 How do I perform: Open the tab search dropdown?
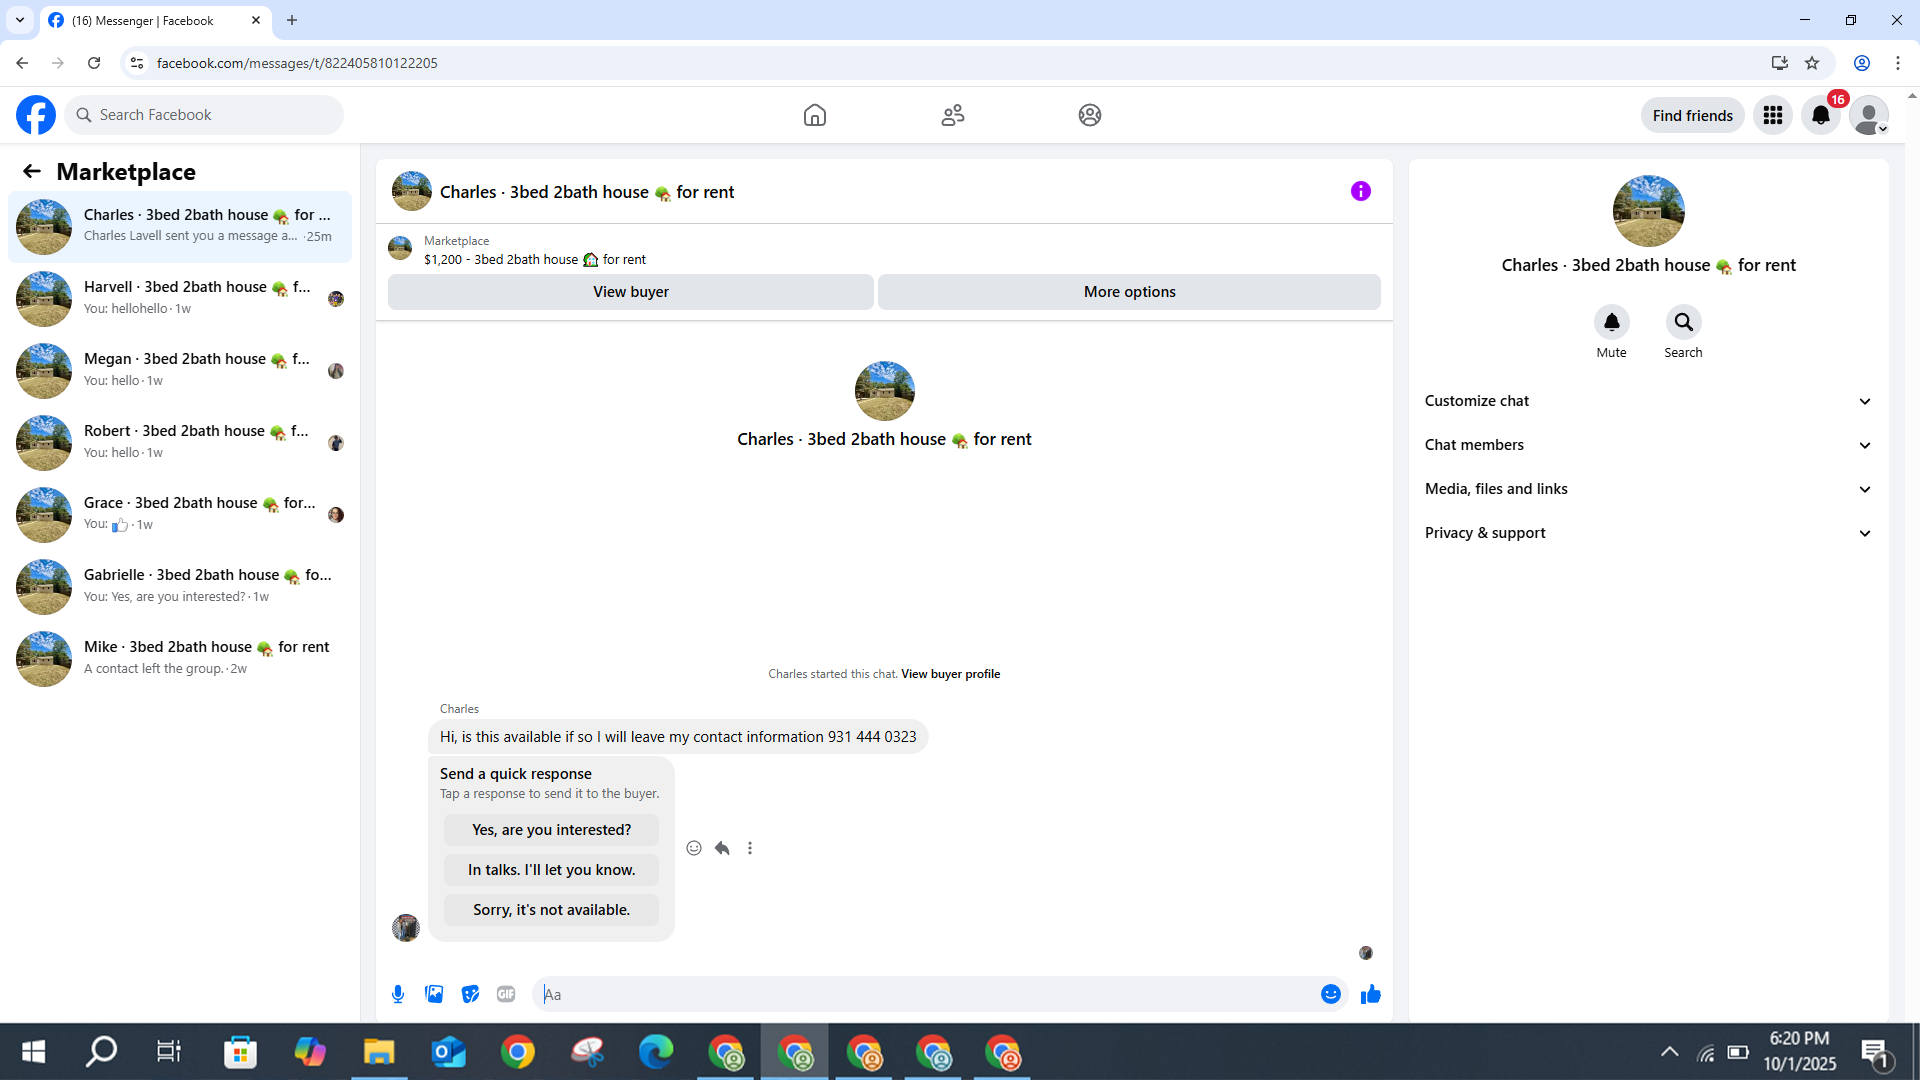(x=20, y=20)
